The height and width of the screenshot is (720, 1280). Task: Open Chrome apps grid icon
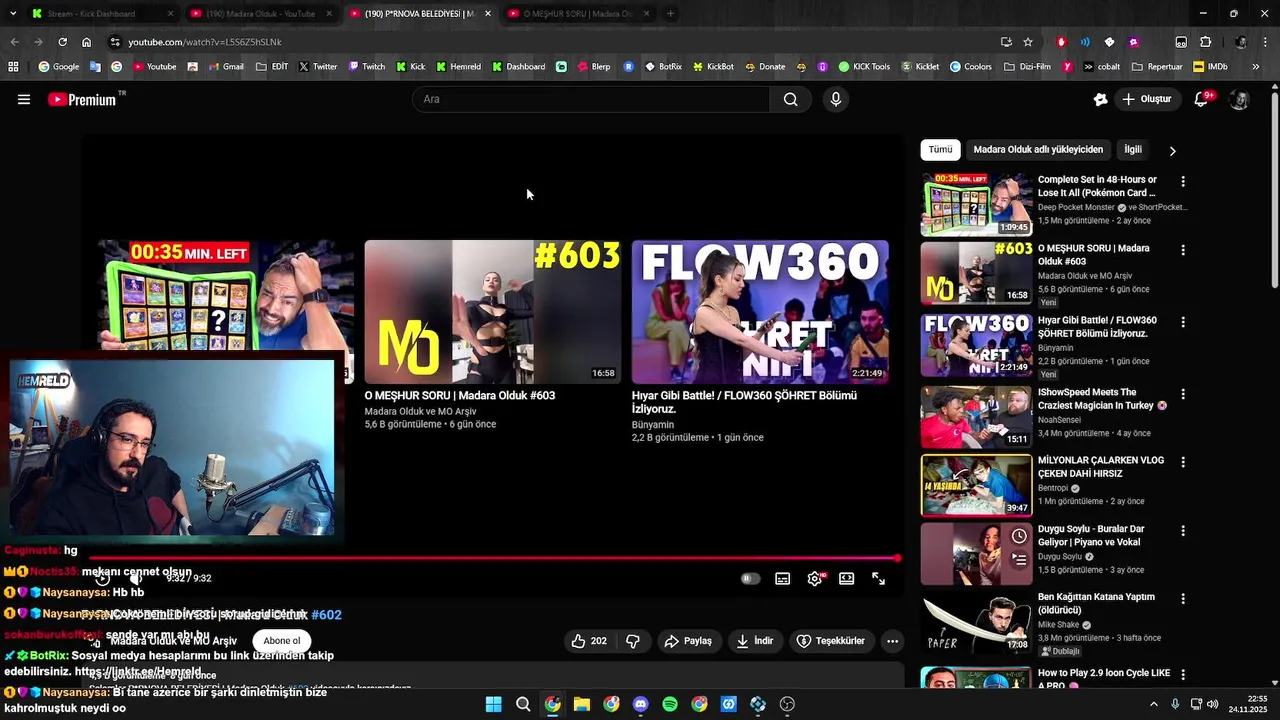tap(13, 67)
